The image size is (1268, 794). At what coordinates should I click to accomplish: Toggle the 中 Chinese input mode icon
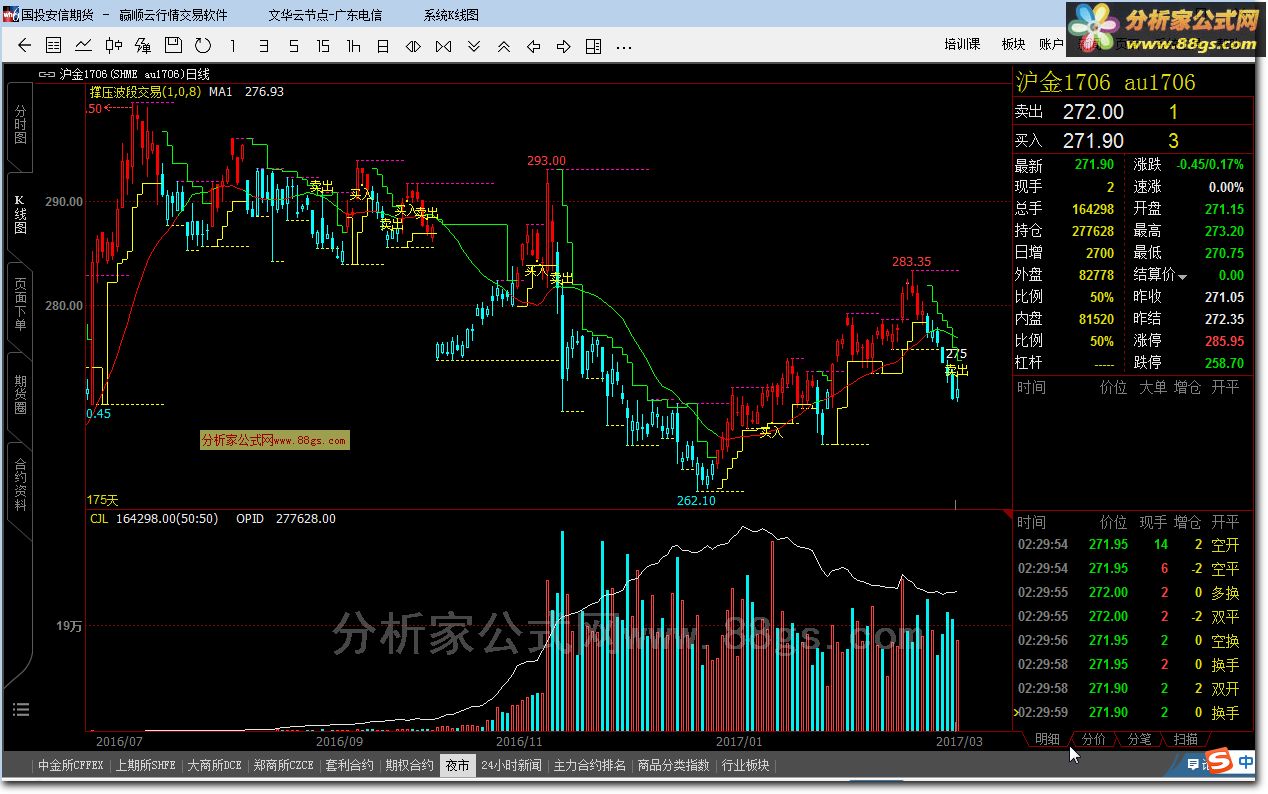coord(1245,763)
